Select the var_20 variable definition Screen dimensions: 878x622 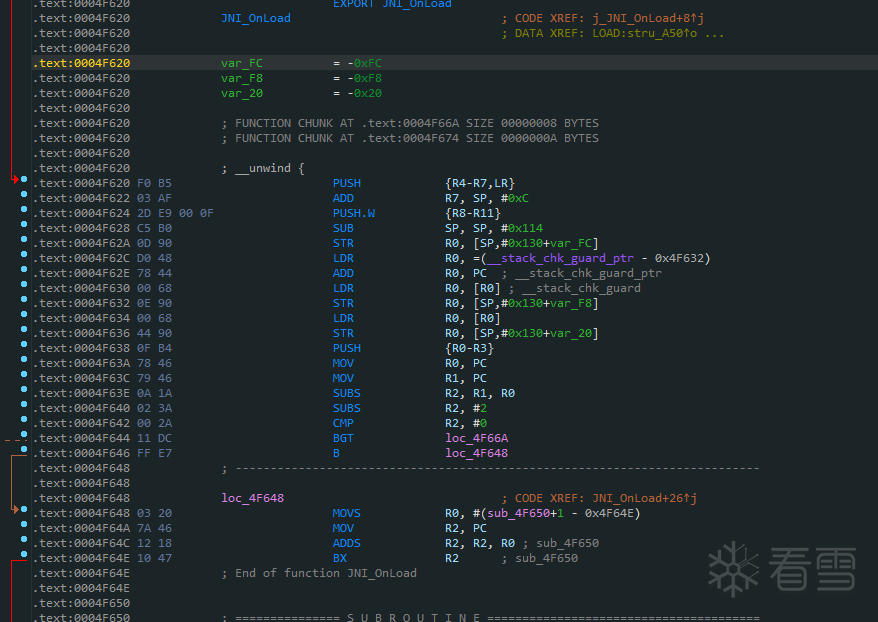(242, 93)
